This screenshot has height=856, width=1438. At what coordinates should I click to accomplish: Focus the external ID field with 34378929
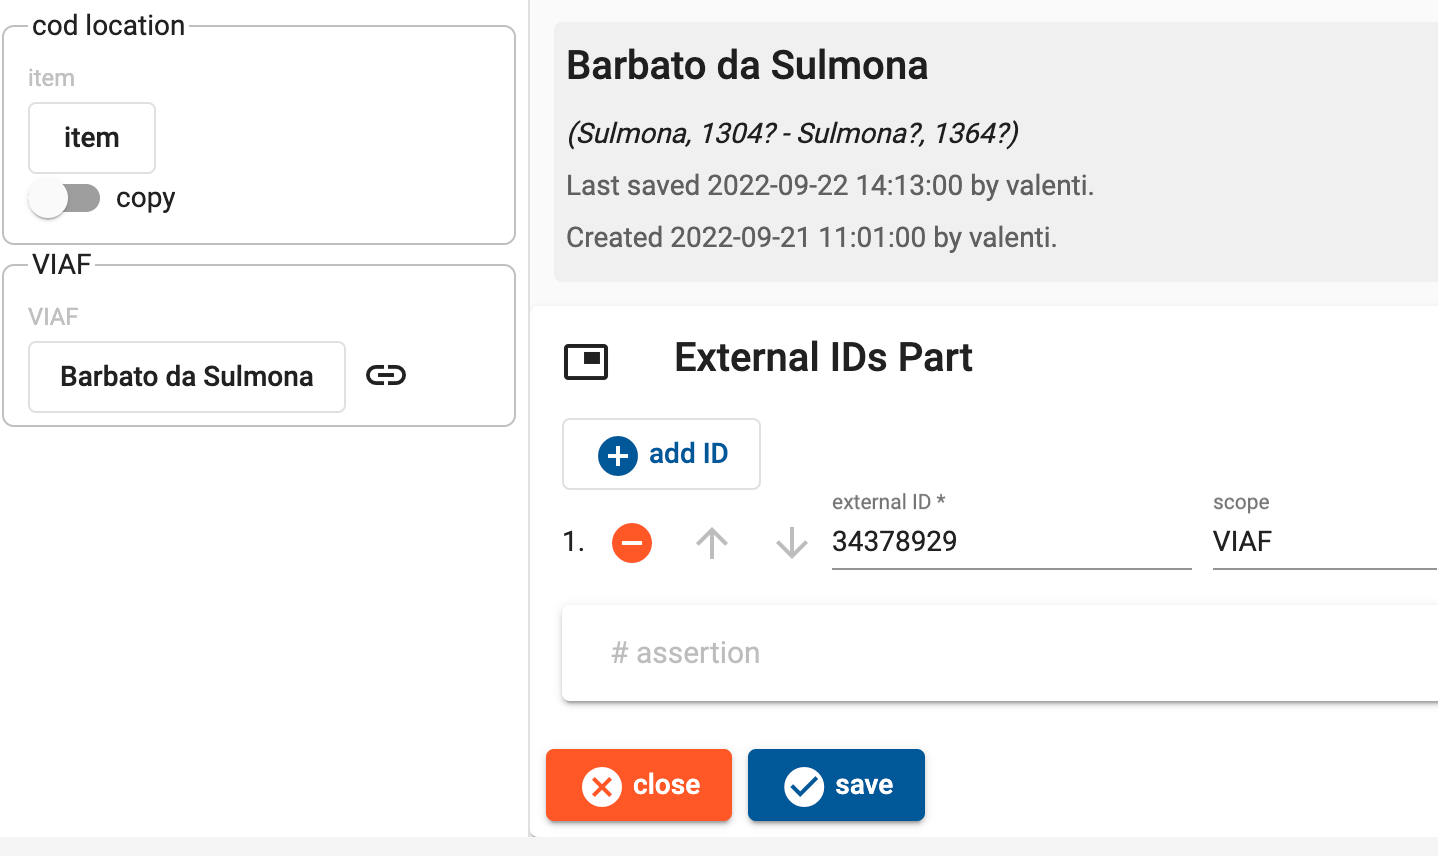click(1011, 542)
